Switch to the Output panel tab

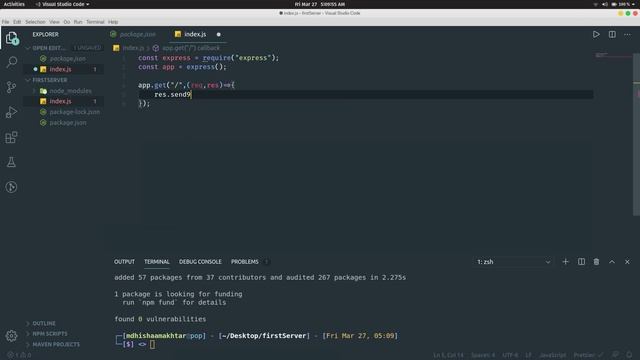tap(124, 262)
